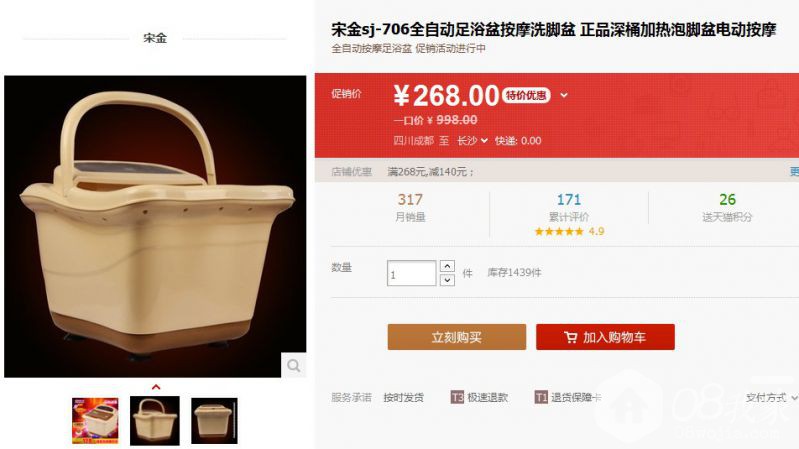This screenshot has width=799, height=449.
Task: Click the 特价优惠 promotion badge
Action: click(526, 95)
